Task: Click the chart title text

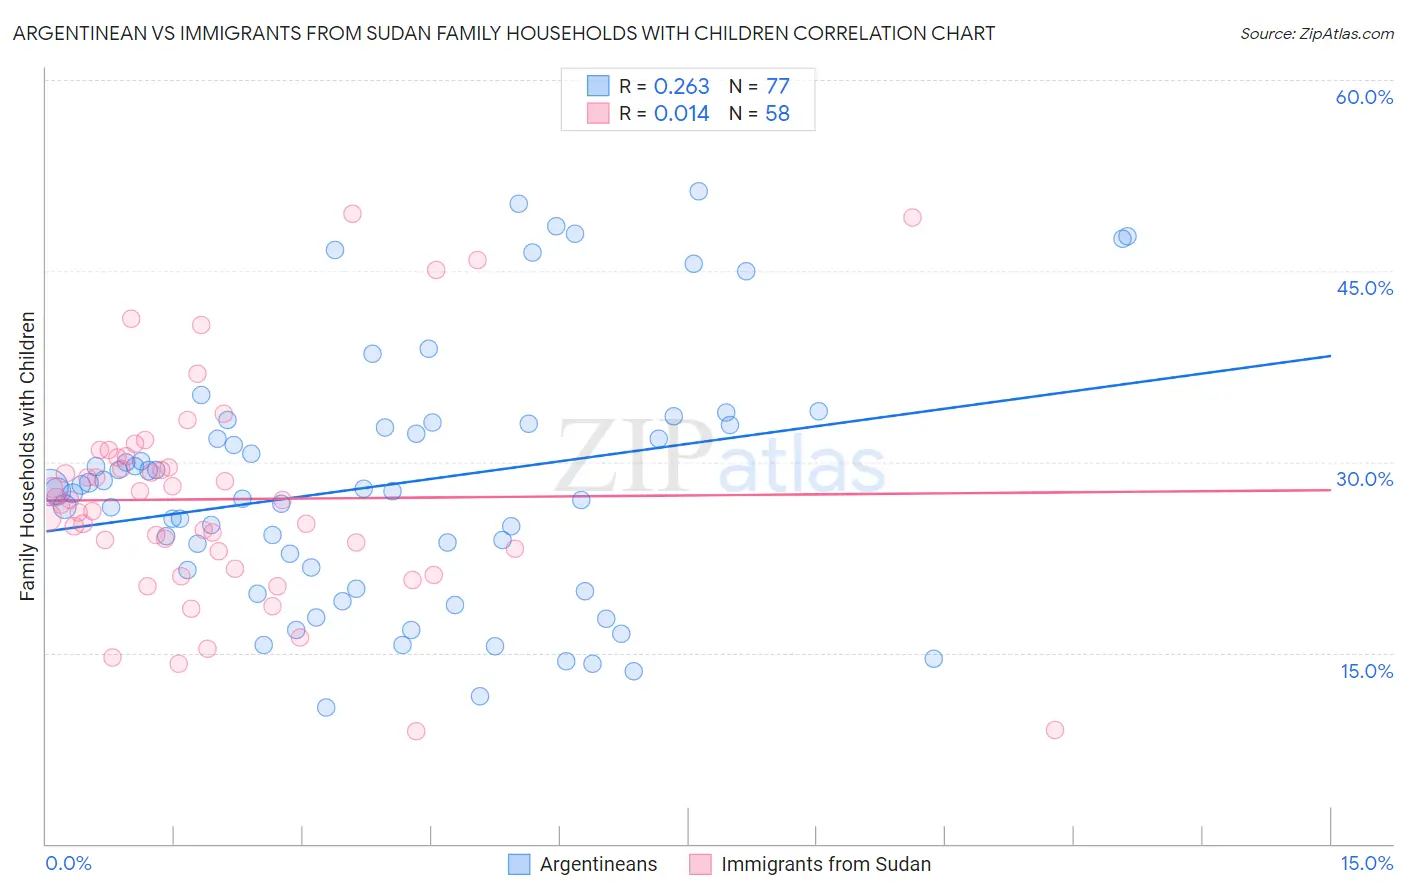Action: coord(503,33)
